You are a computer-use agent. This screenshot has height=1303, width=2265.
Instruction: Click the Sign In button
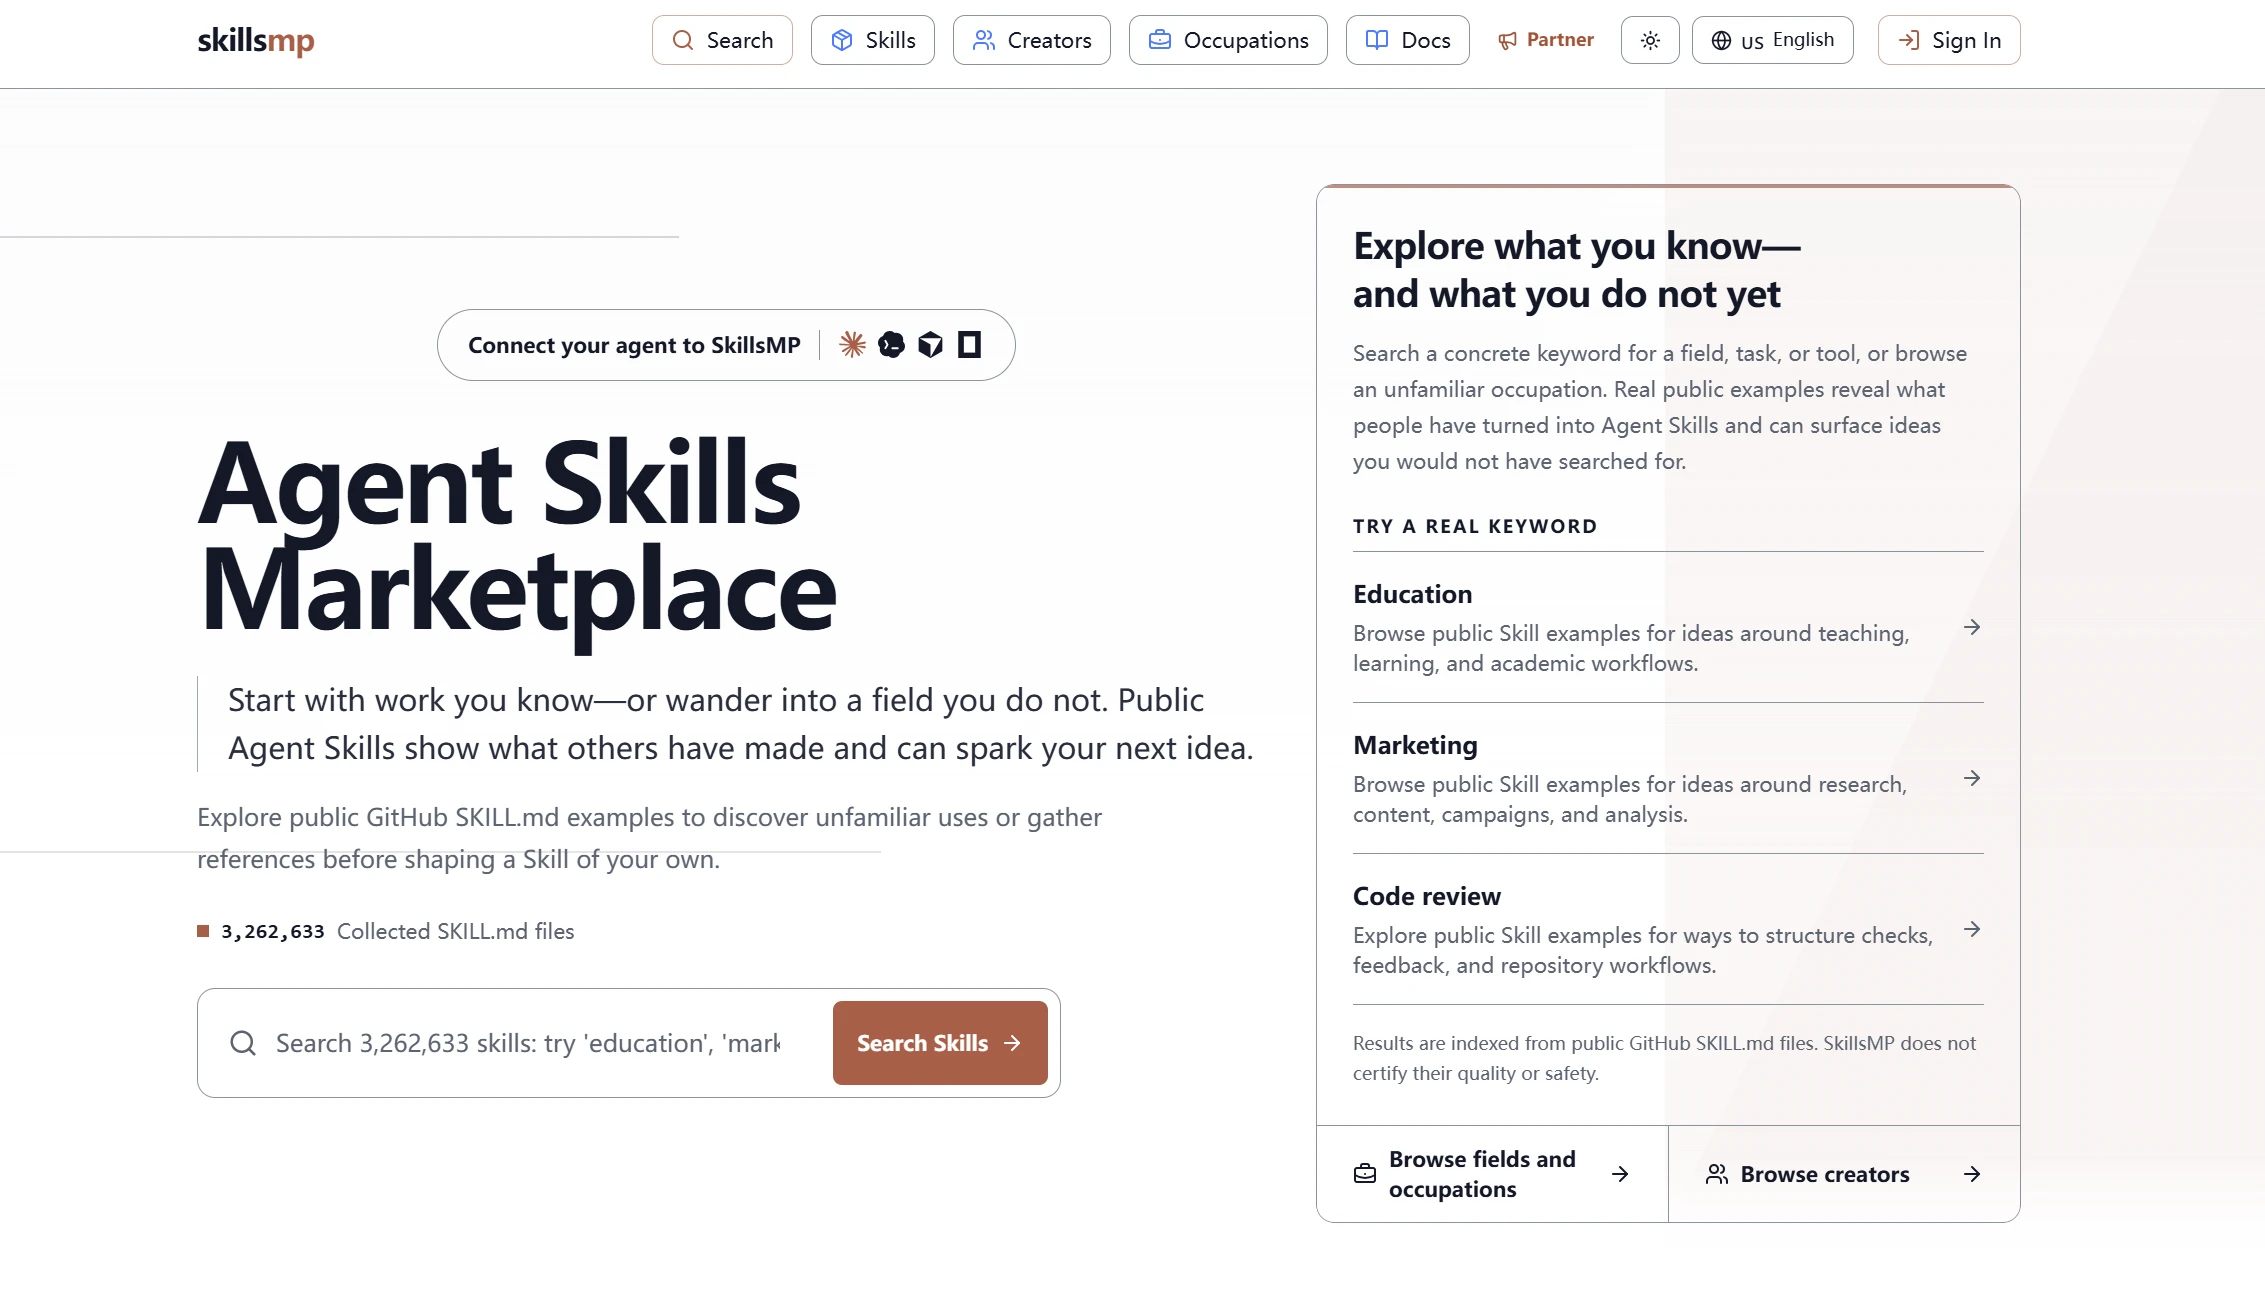coord(1948,40)
